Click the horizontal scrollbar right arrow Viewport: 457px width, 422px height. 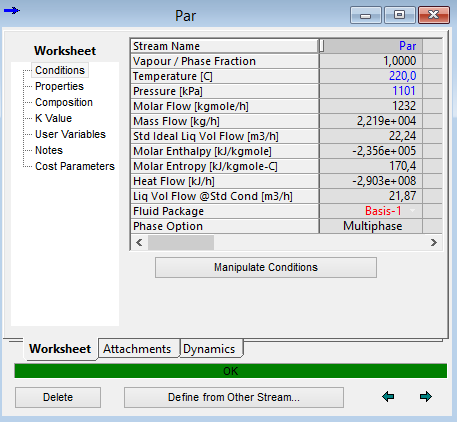click(x=434, y=243)
